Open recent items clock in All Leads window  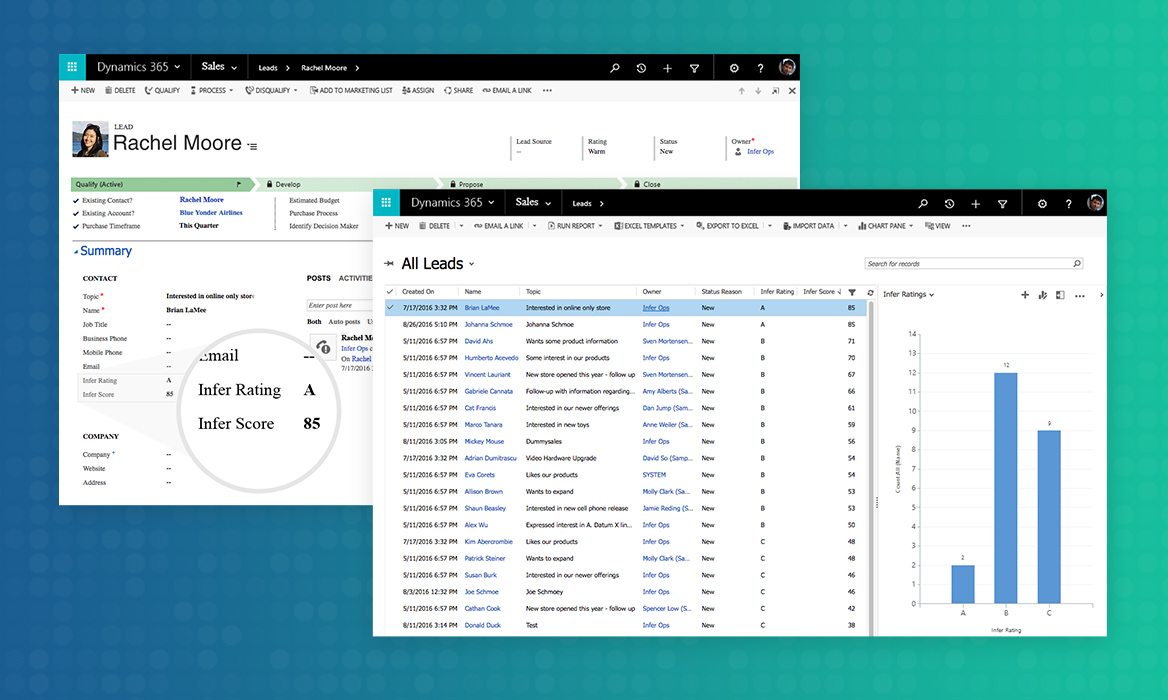pos(949,203)
